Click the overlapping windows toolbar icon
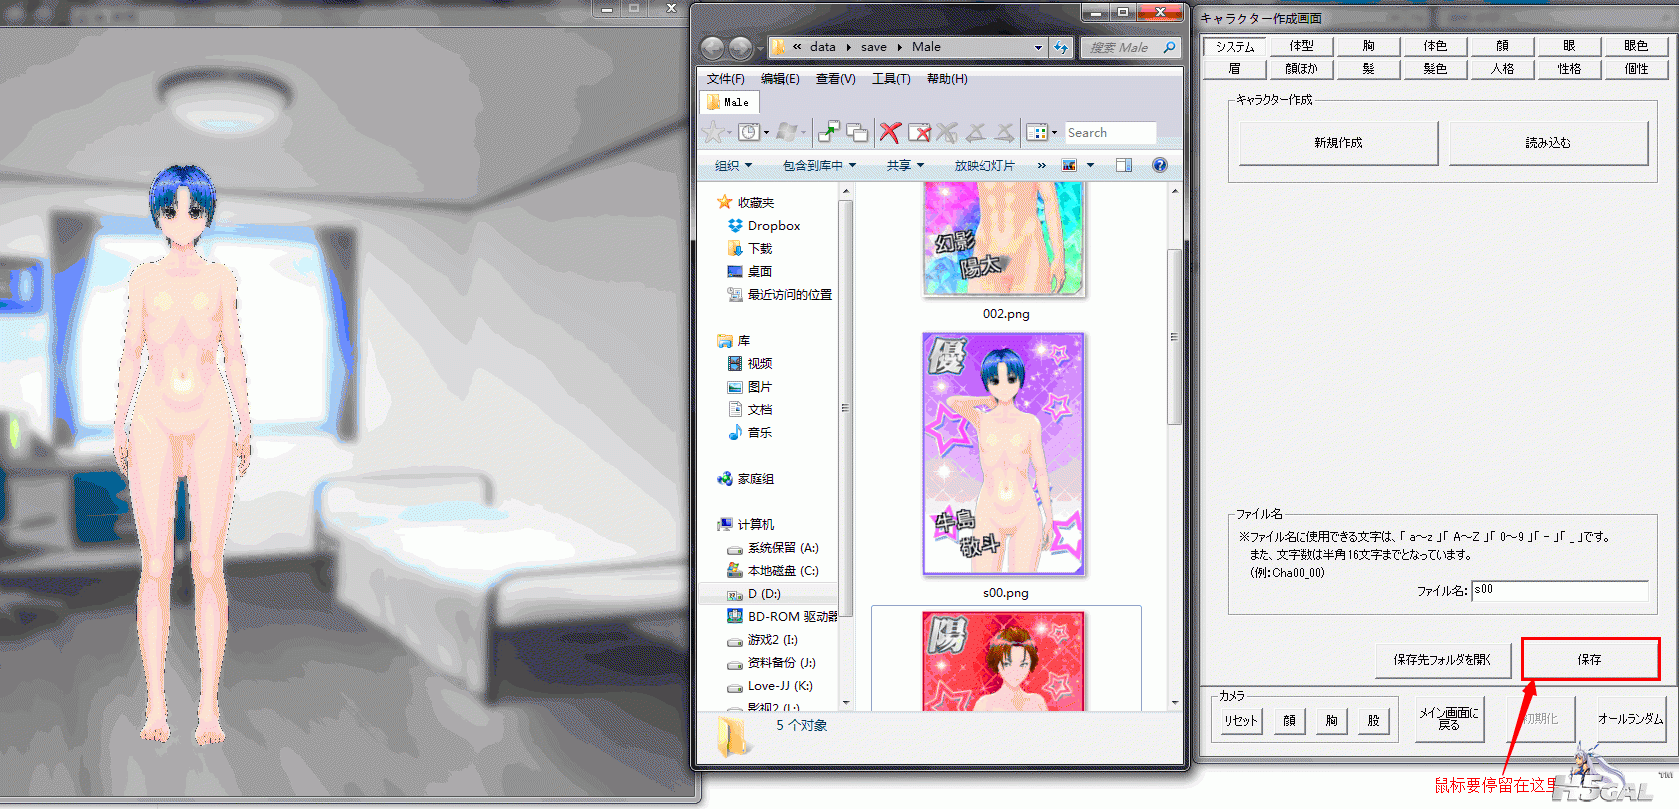Image resolution: width=1679 pixels, height=809 pixels. 857,132
